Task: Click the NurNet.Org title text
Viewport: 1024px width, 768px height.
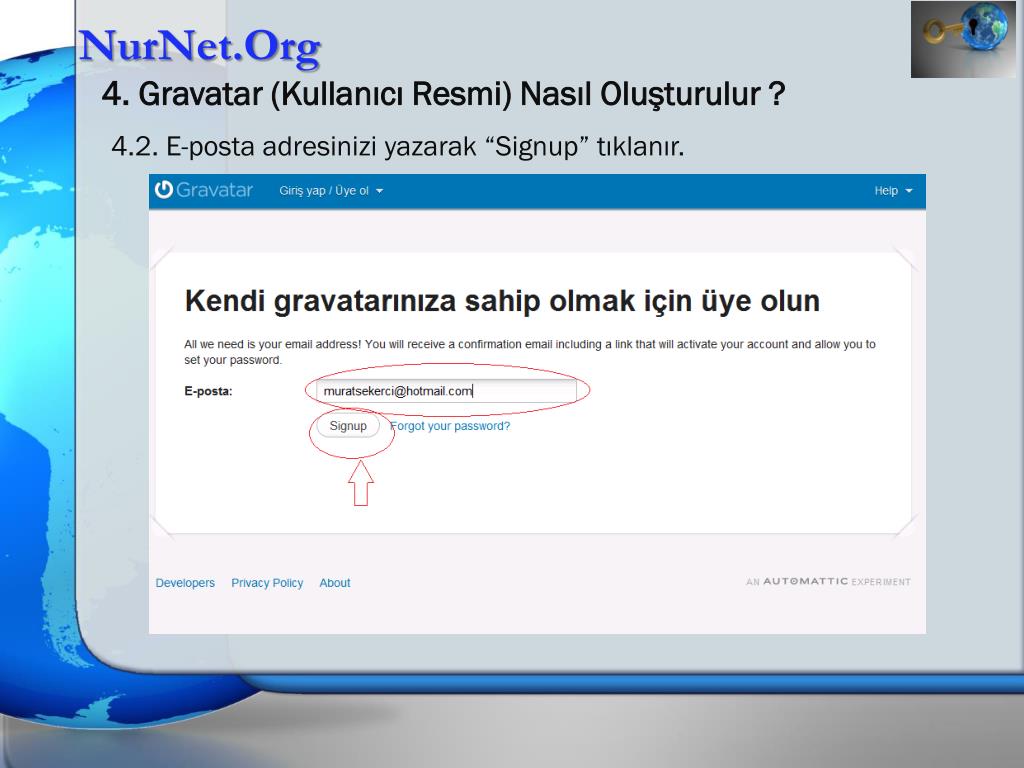Action: pyautogui.click(x=200, y=47)
